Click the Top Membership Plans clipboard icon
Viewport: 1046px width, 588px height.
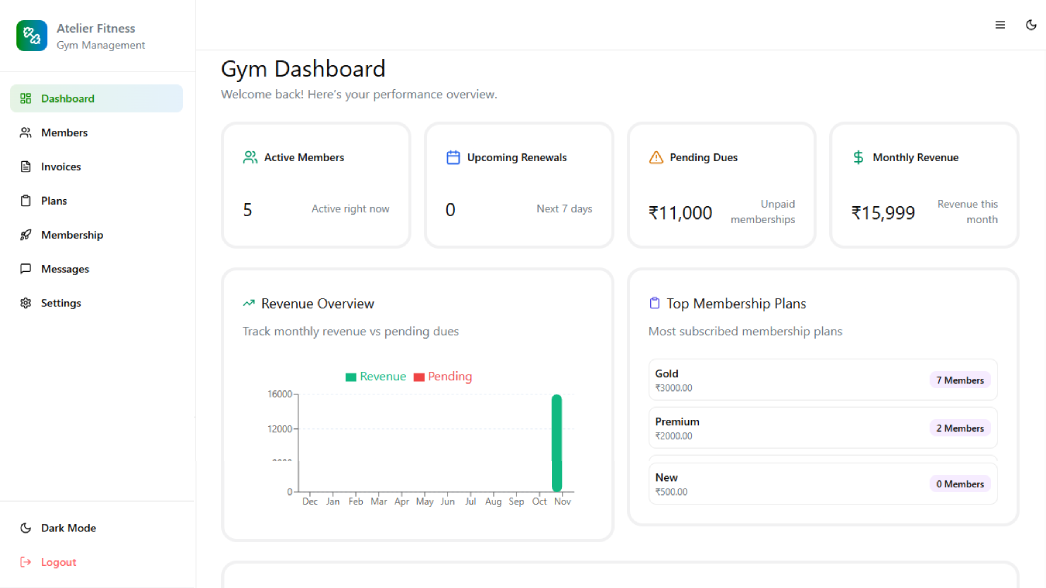(655, 303)
